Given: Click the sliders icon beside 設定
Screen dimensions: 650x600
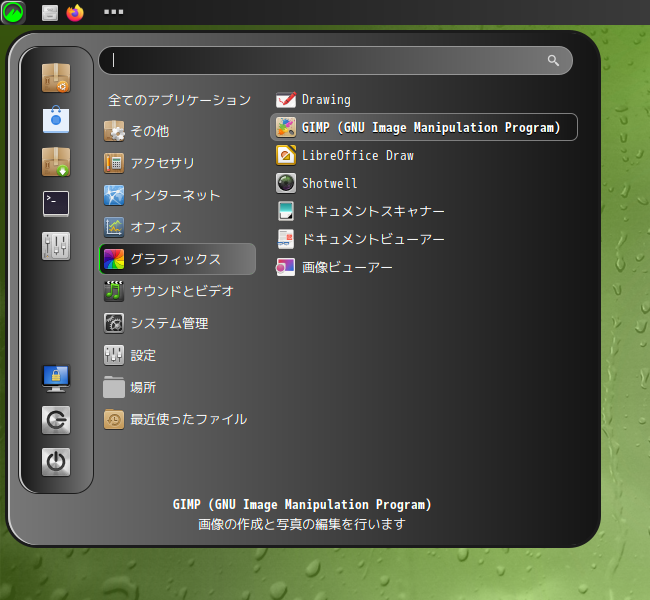Looking at the screenshot, I should (x=114, y=355).
